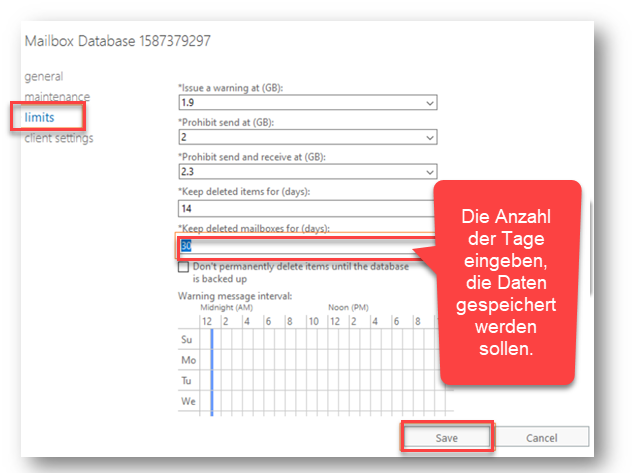Switch to the maintenance tab

[57, 97]
